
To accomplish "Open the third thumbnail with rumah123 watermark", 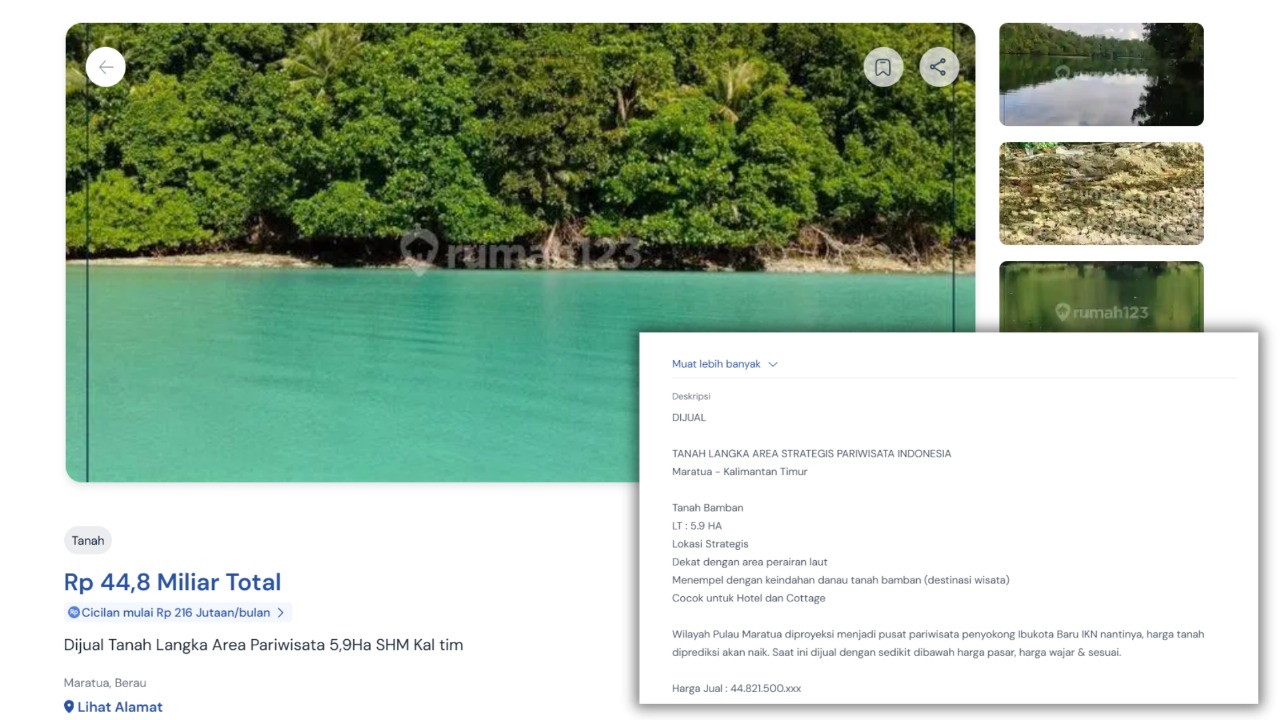I will (1101, 296).
